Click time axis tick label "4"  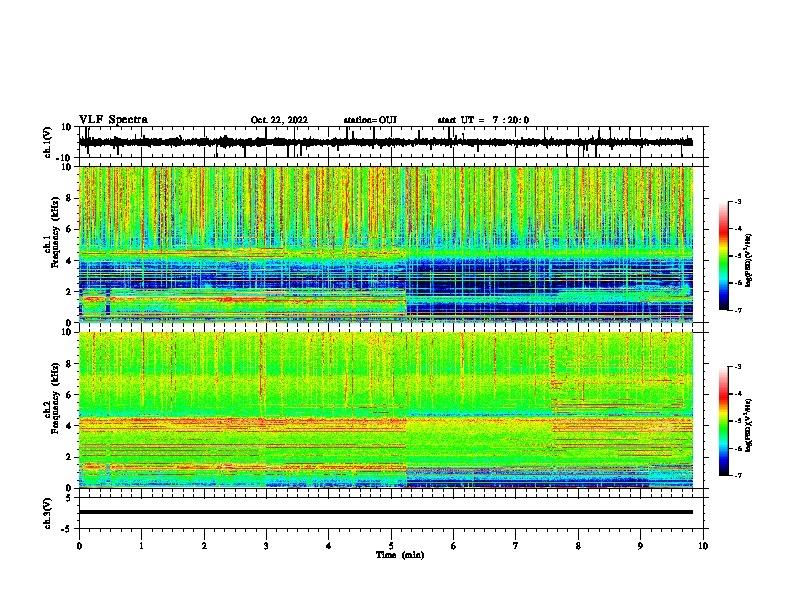(329, 546)
